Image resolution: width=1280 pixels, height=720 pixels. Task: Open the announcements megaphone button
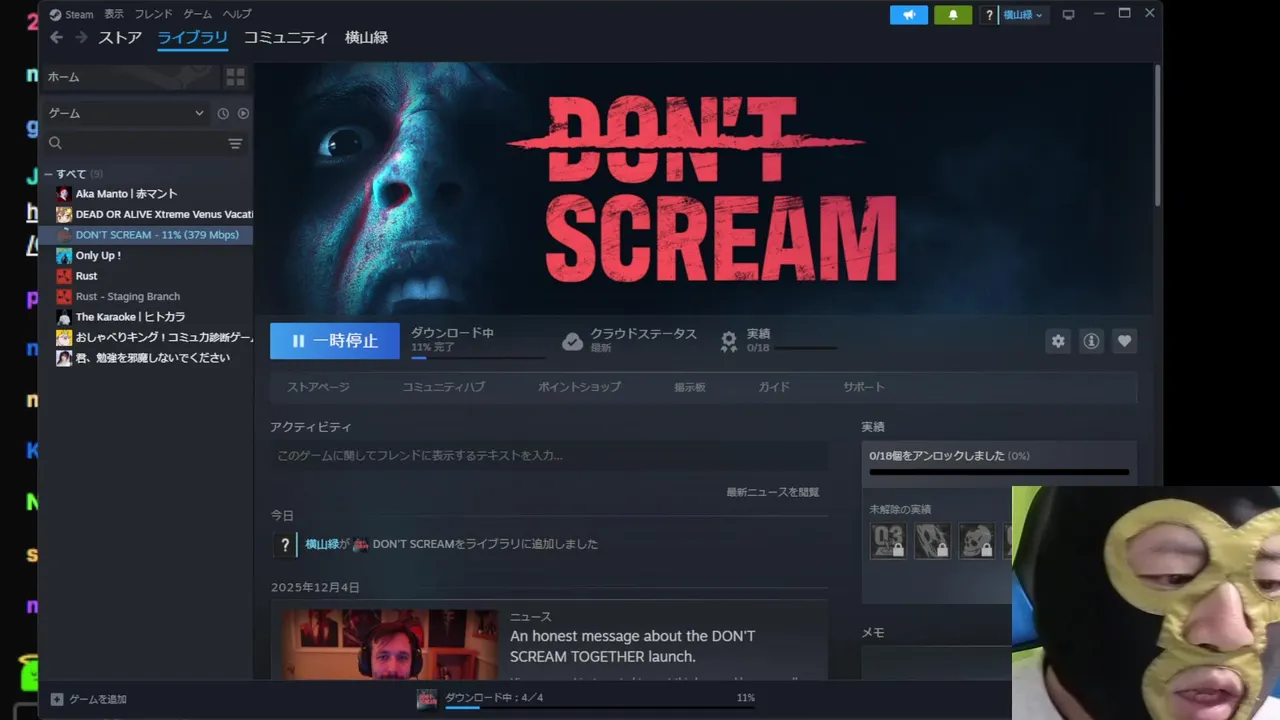click(908, 15)
